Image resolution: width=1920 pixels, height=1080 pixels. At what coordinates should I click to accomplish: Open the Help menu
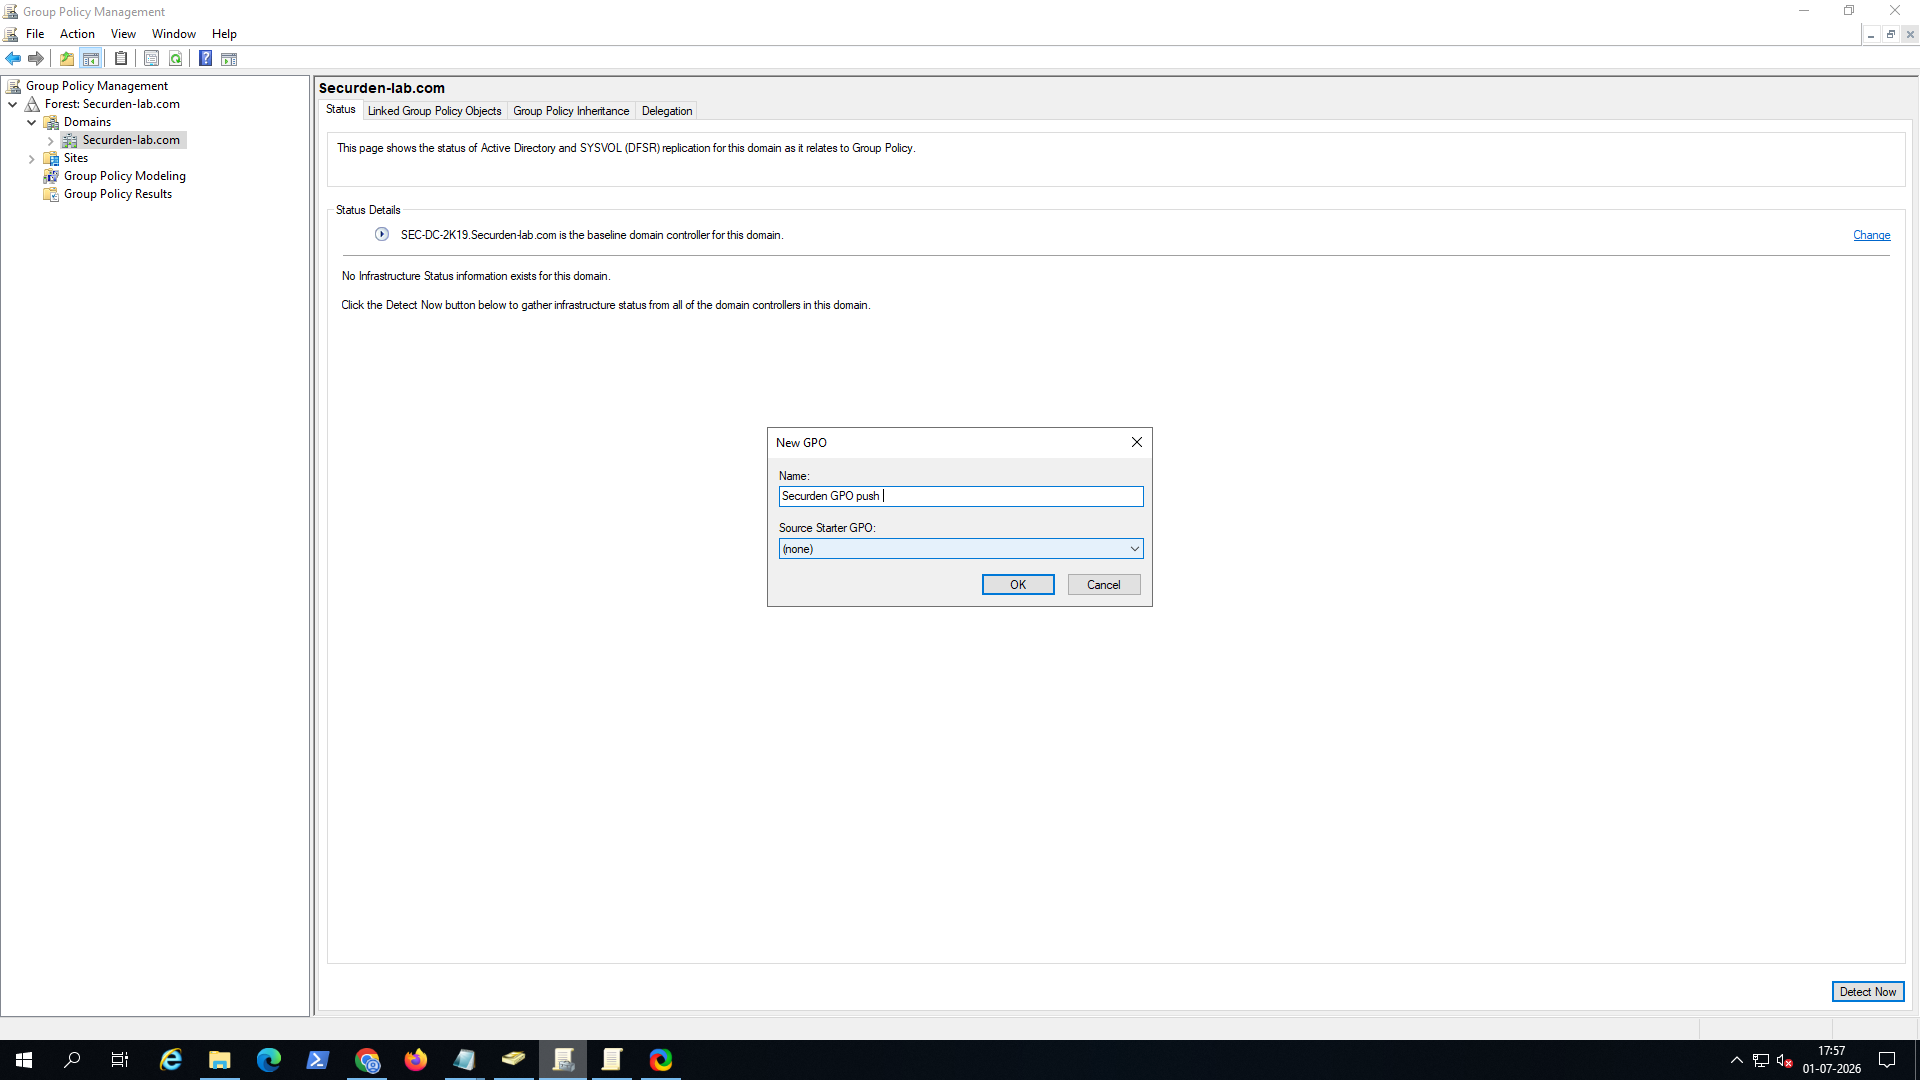[224, 34]
